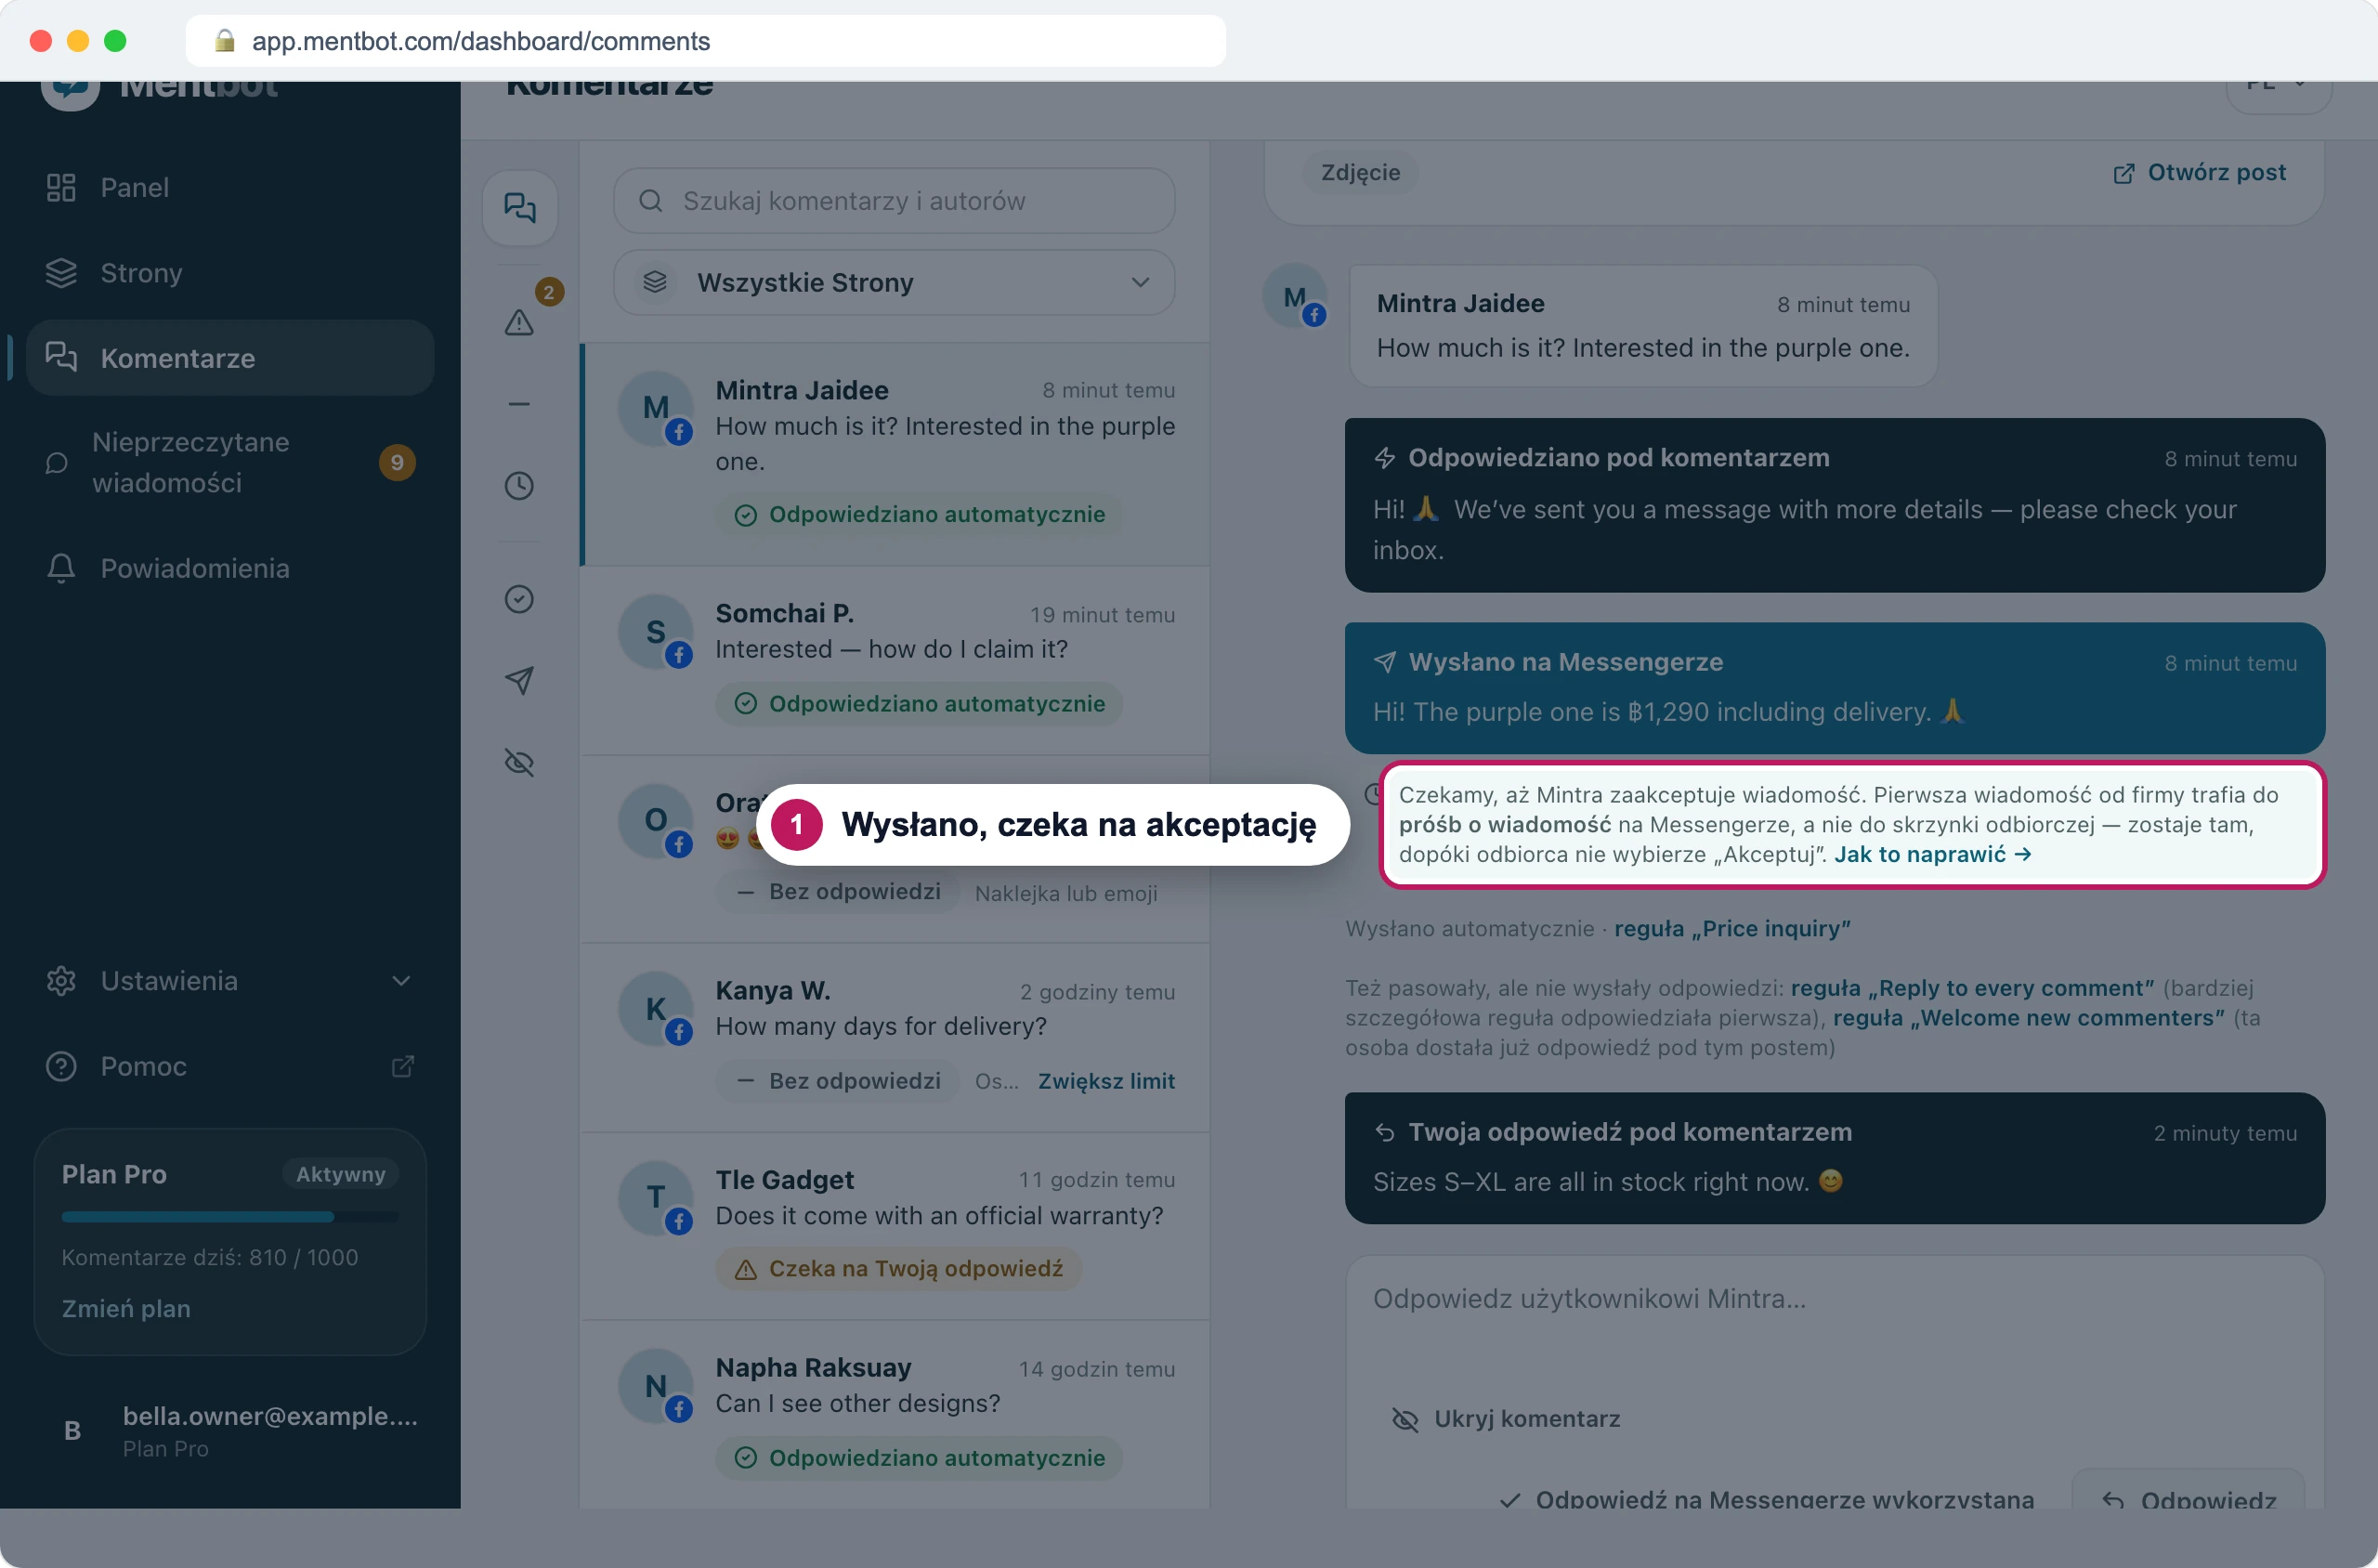The image size is (2378, 1568).
Task: Click the Otwórz post link
Action: [2200, 173]
